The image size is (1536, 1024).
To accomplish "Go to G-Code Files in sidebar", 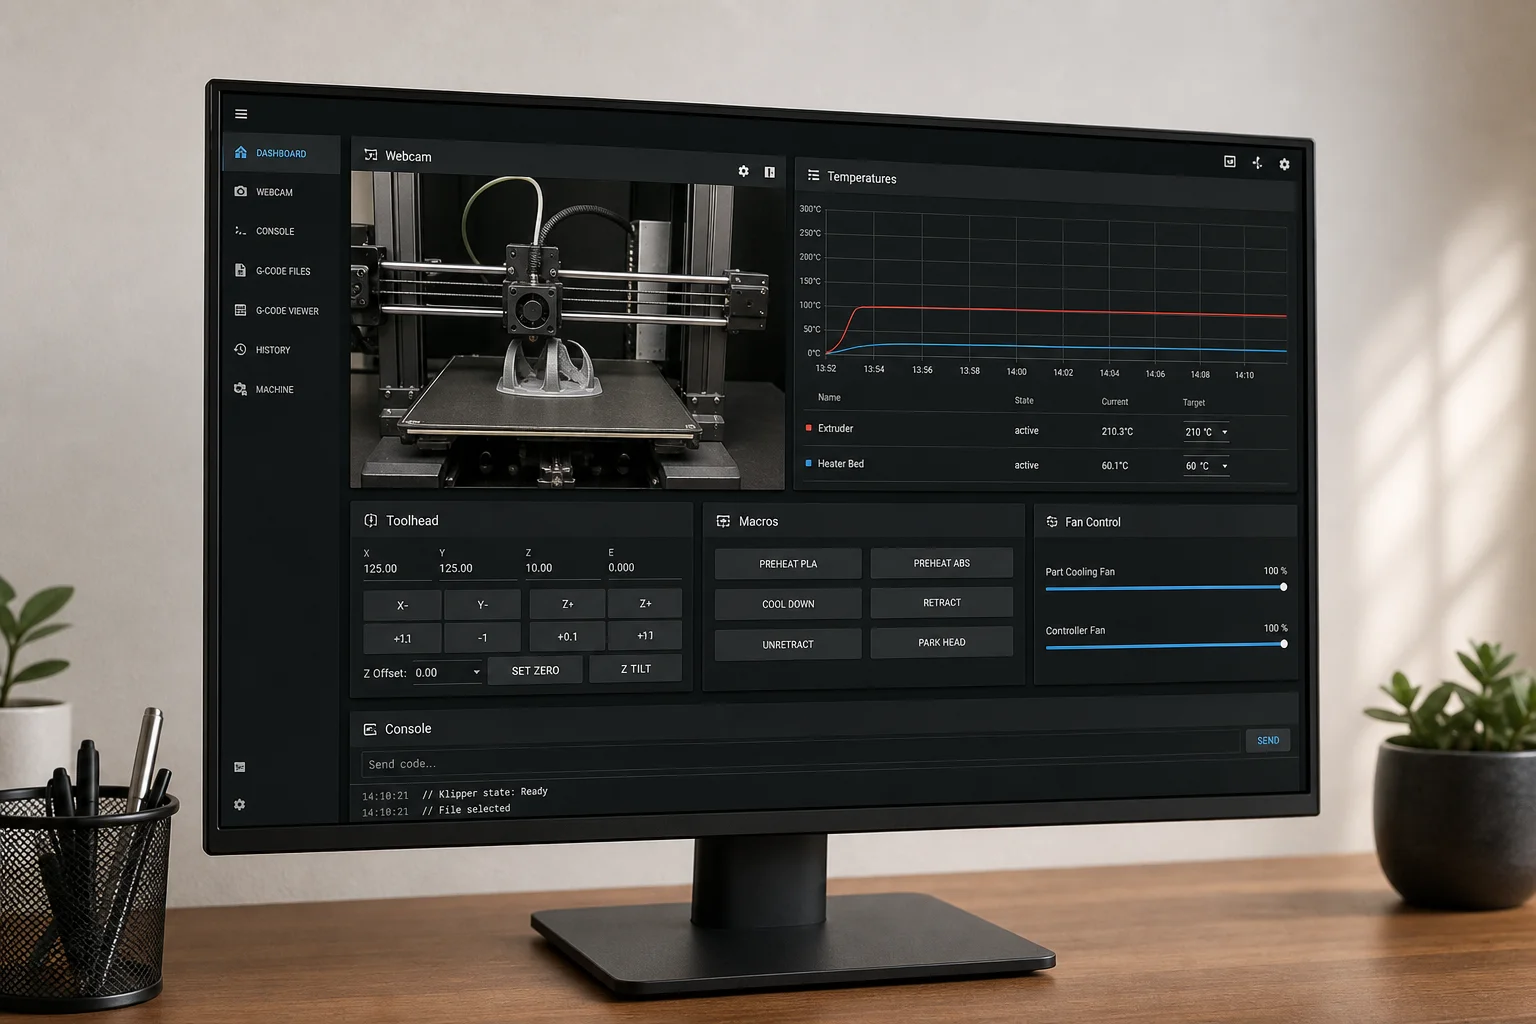I will point(281,271).
